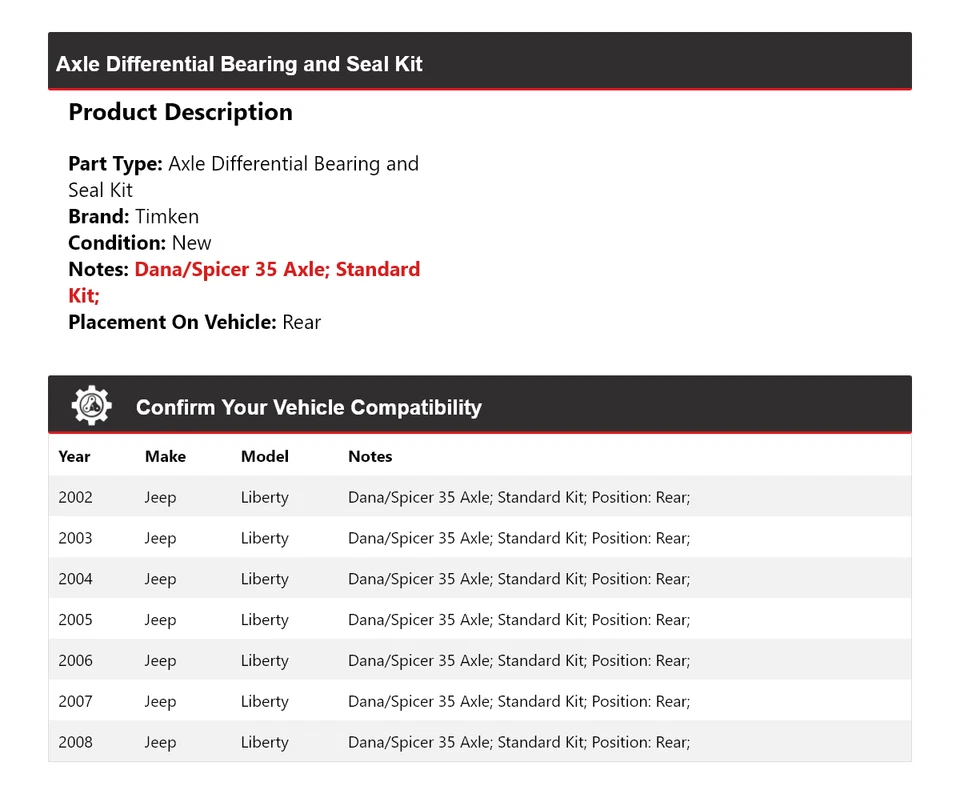Select the Jeep cell in the 2003 row

pos(160,538)
